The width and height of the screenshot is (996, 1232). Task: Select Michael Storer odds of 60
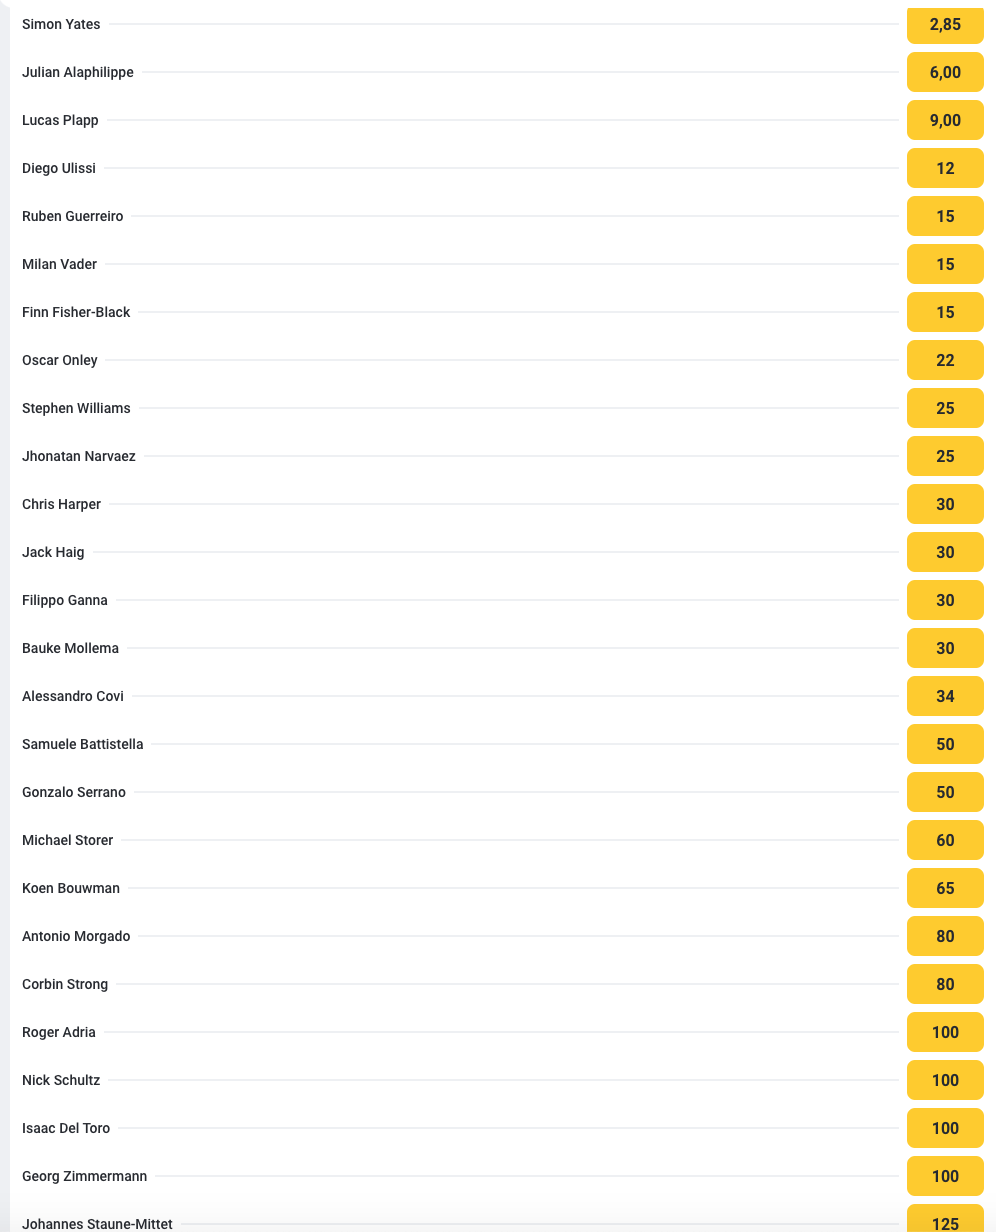pos(945,840)
